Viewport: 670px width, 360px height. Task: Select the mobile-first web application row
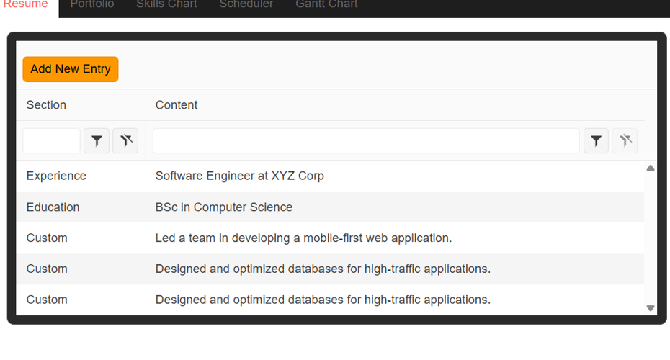coord(330,238)
